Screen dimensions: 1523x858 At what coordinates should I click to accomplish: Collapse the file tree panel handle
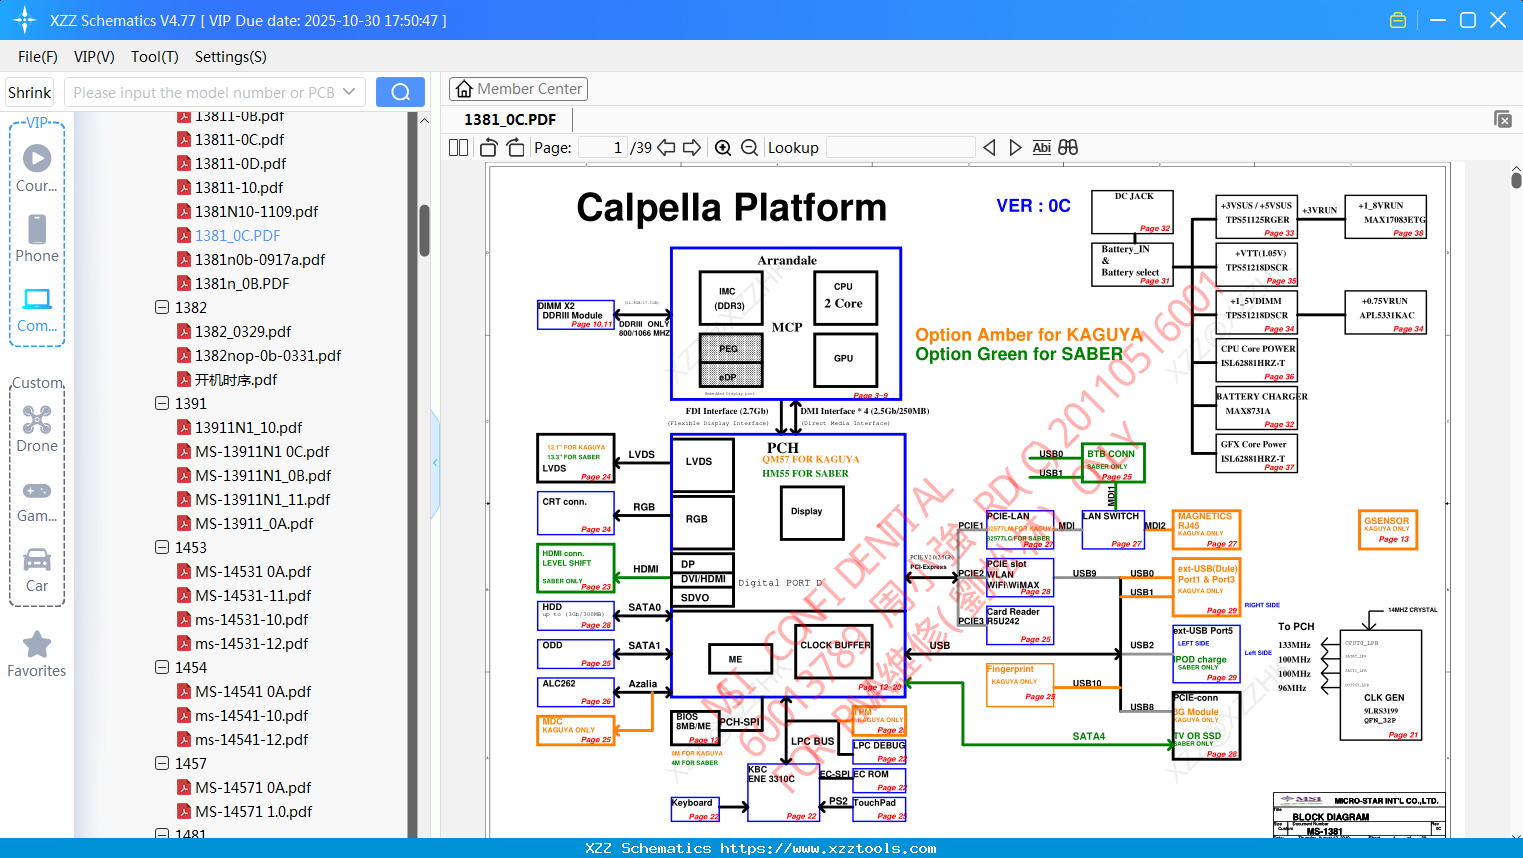pos(435,463)
